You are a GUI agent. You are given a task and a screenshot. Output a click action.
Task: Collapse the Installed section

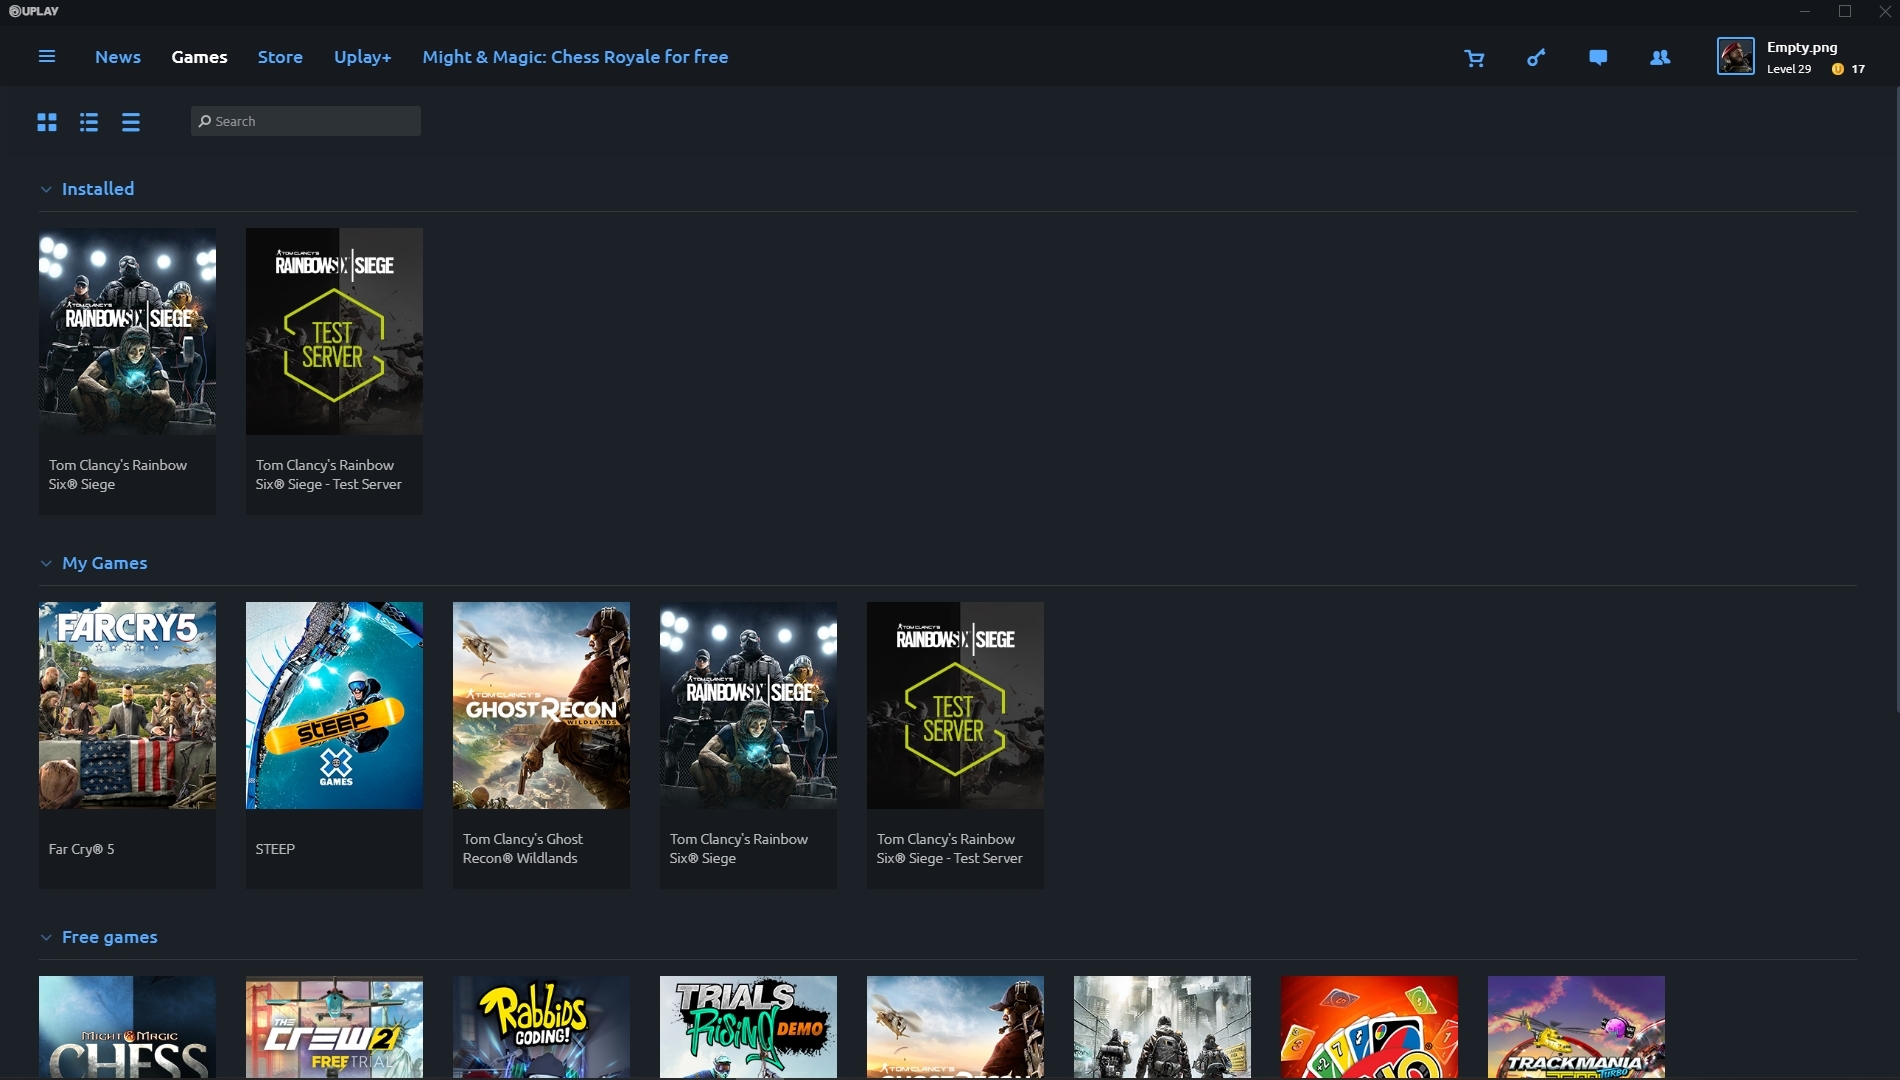45,189
